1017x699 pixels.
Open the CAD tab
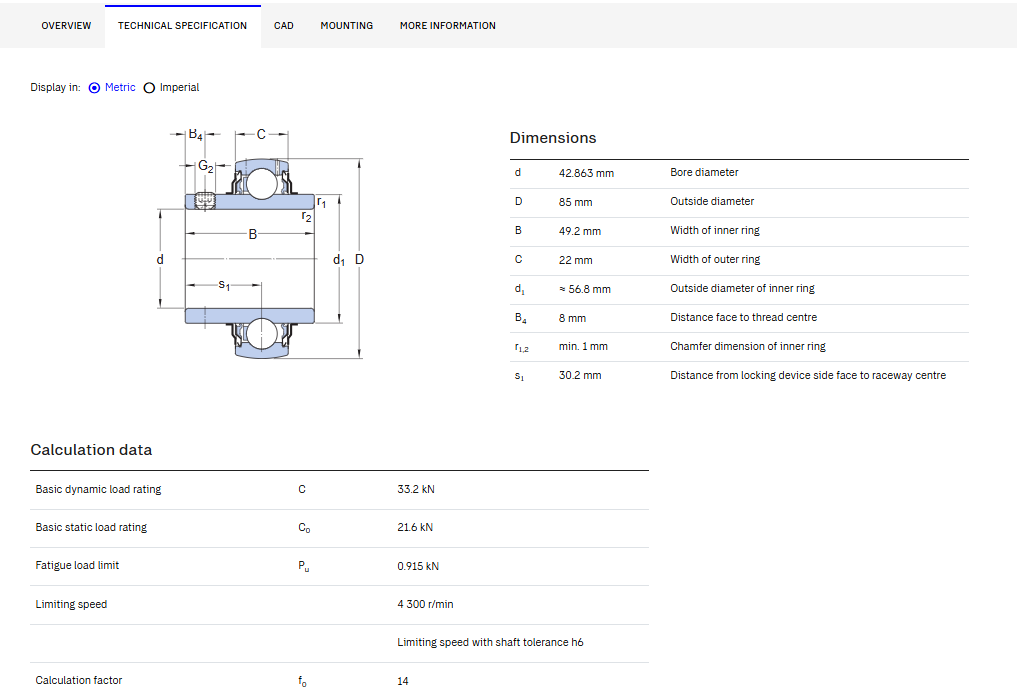click(x=283, y=26)
